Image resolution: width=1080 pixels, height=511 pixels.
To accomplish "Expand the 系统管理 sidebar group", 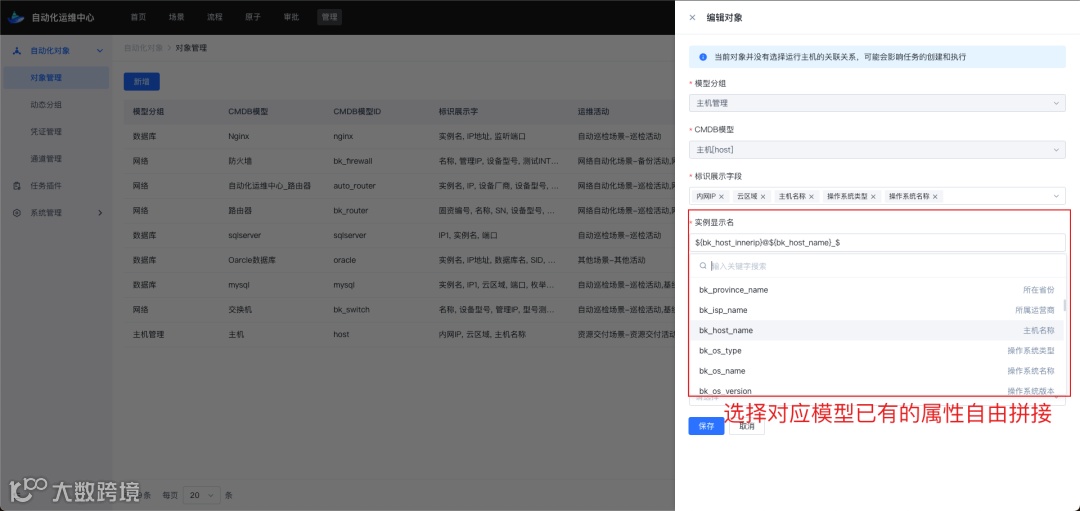I will 100,213.
